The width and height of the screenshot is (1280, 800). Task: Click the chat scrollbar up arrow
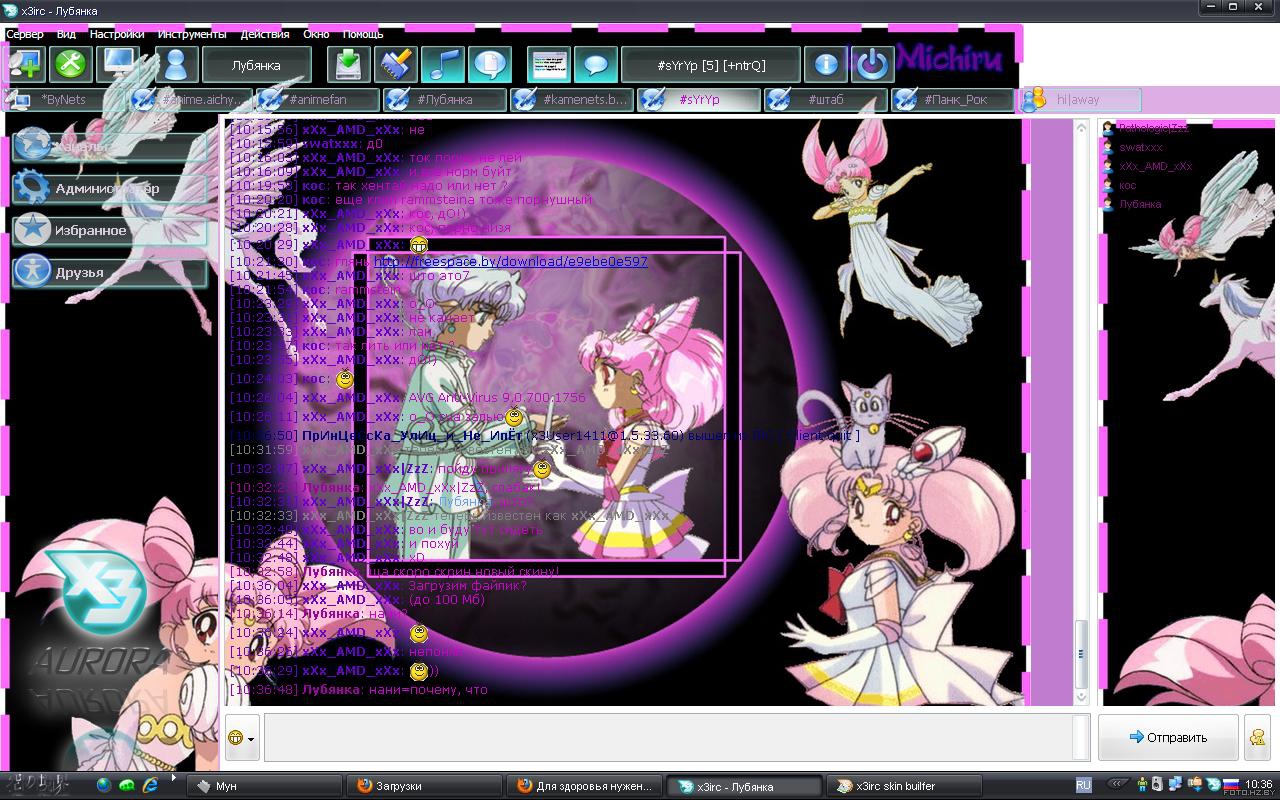coord(1082,128)
